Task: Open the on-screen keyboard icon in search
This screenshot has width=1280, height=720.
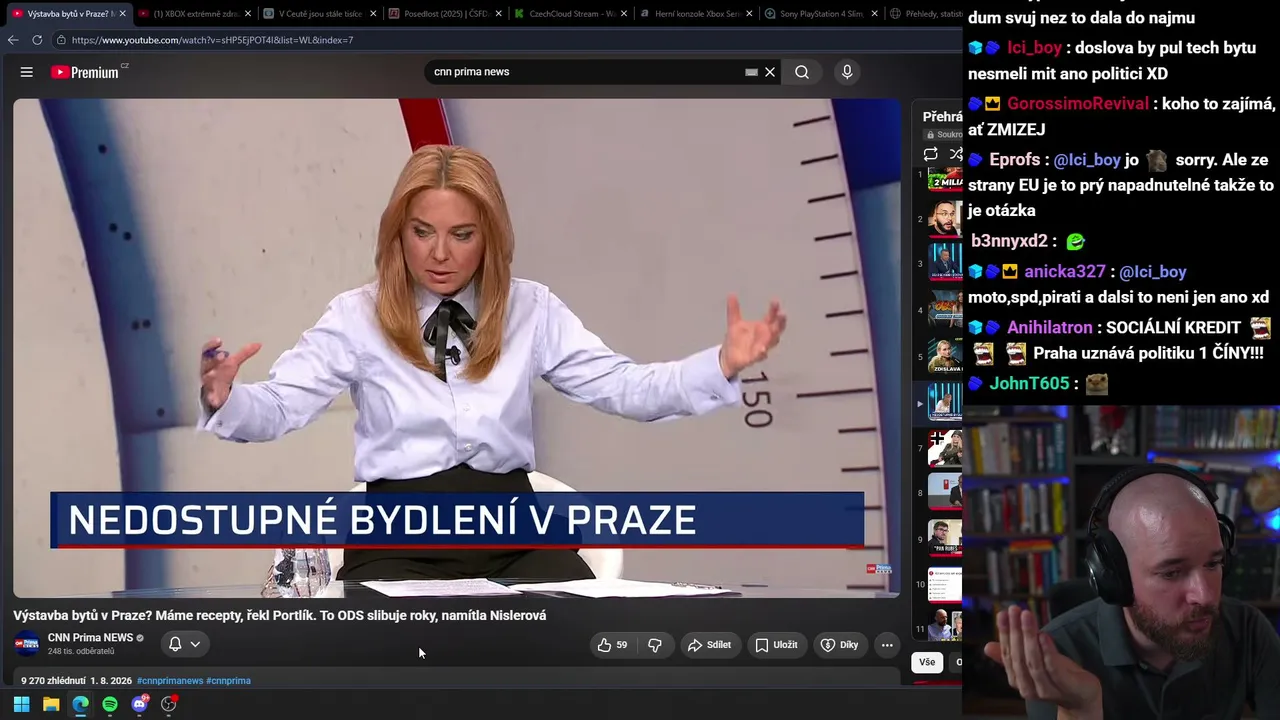Action: (751, 72)
